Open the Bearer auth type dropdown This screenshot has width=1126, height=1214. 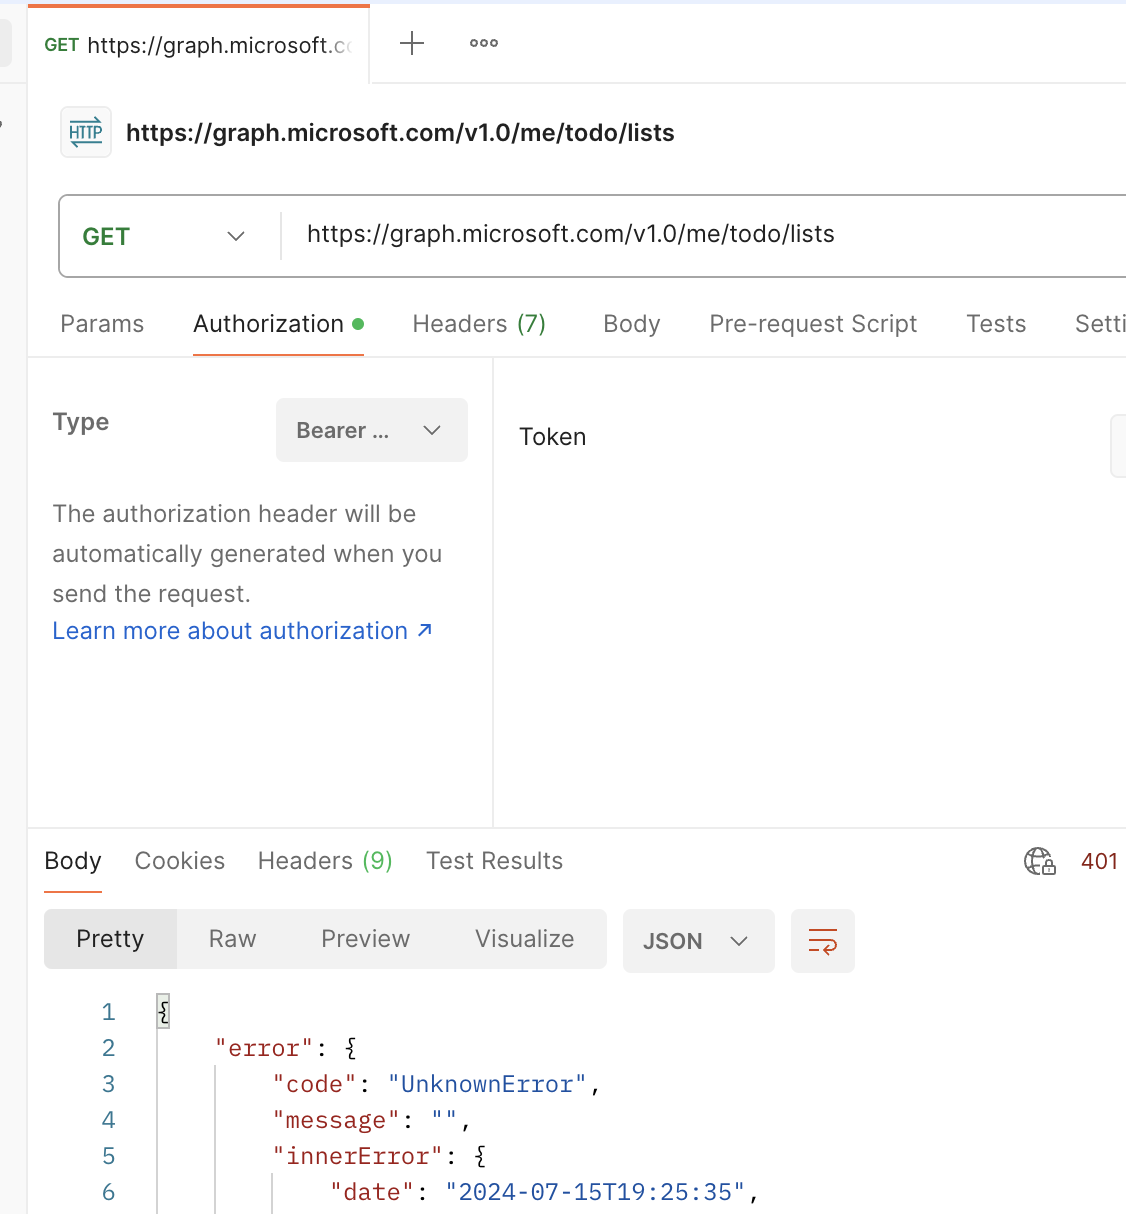point(372,430)
